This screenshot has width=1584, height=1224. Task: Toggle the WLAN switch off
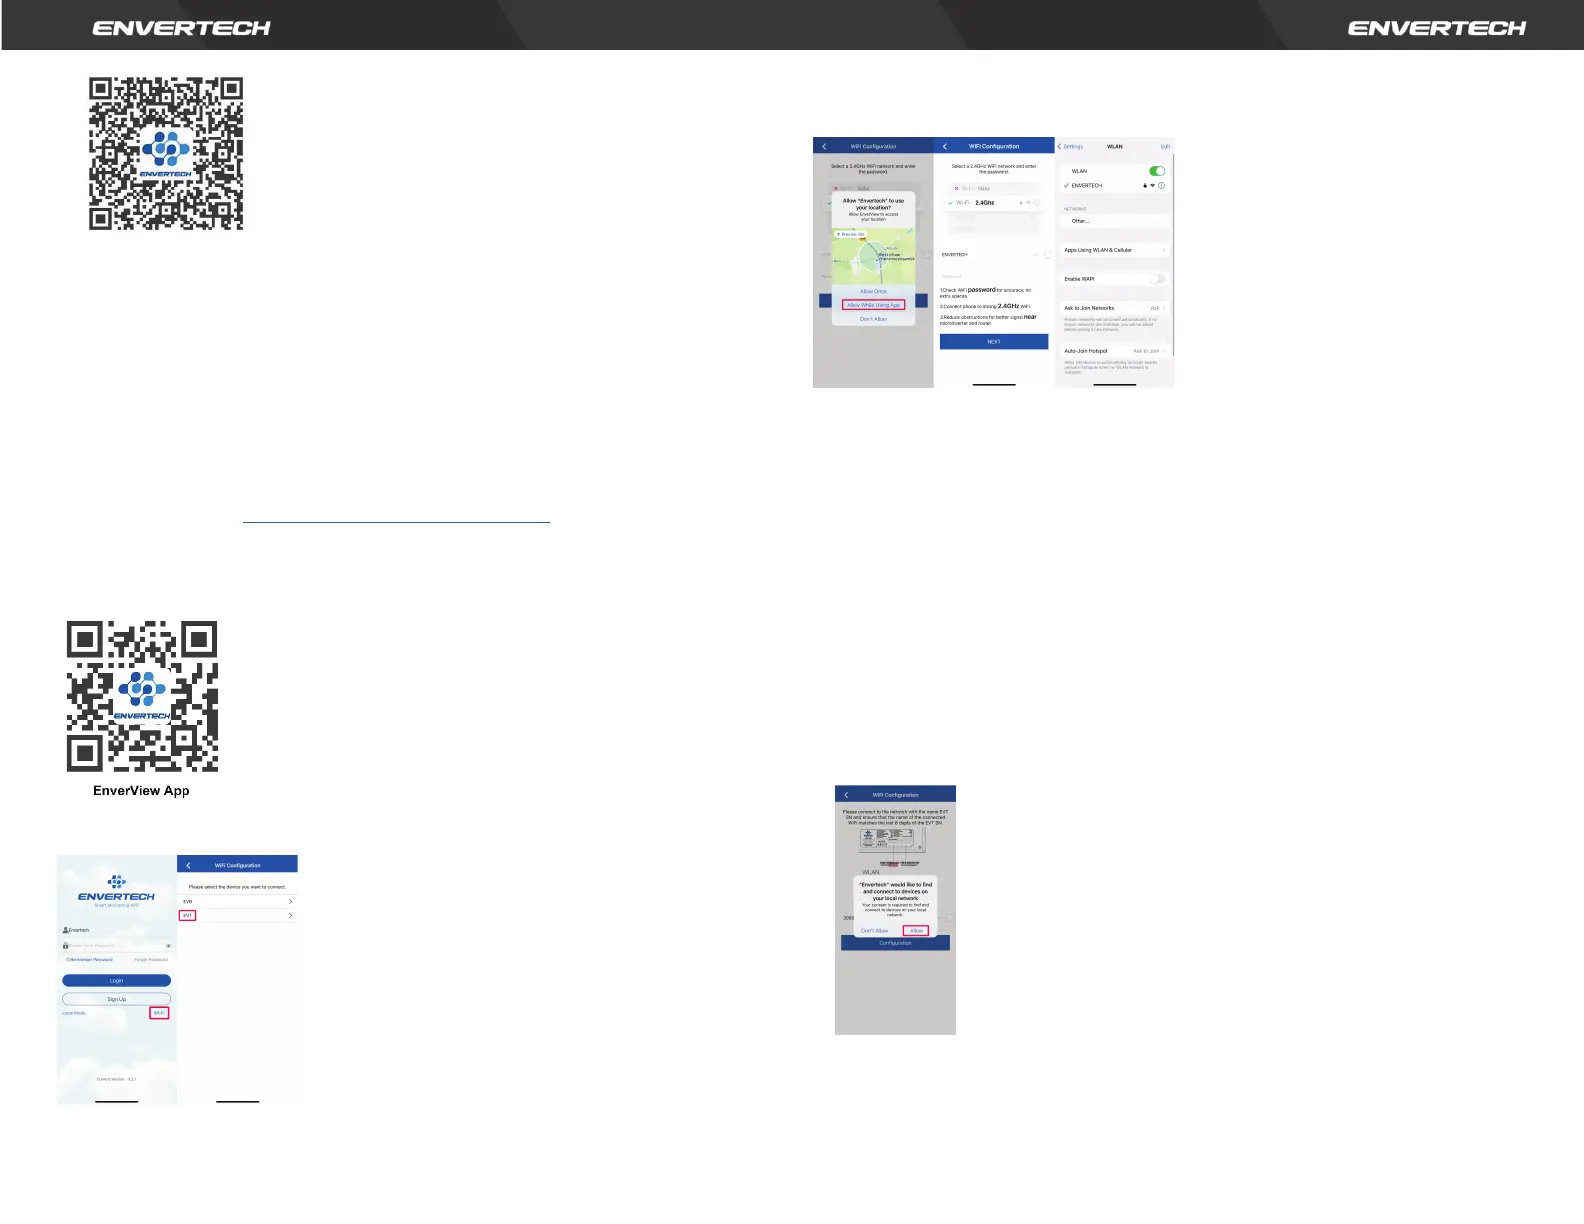1157,171
